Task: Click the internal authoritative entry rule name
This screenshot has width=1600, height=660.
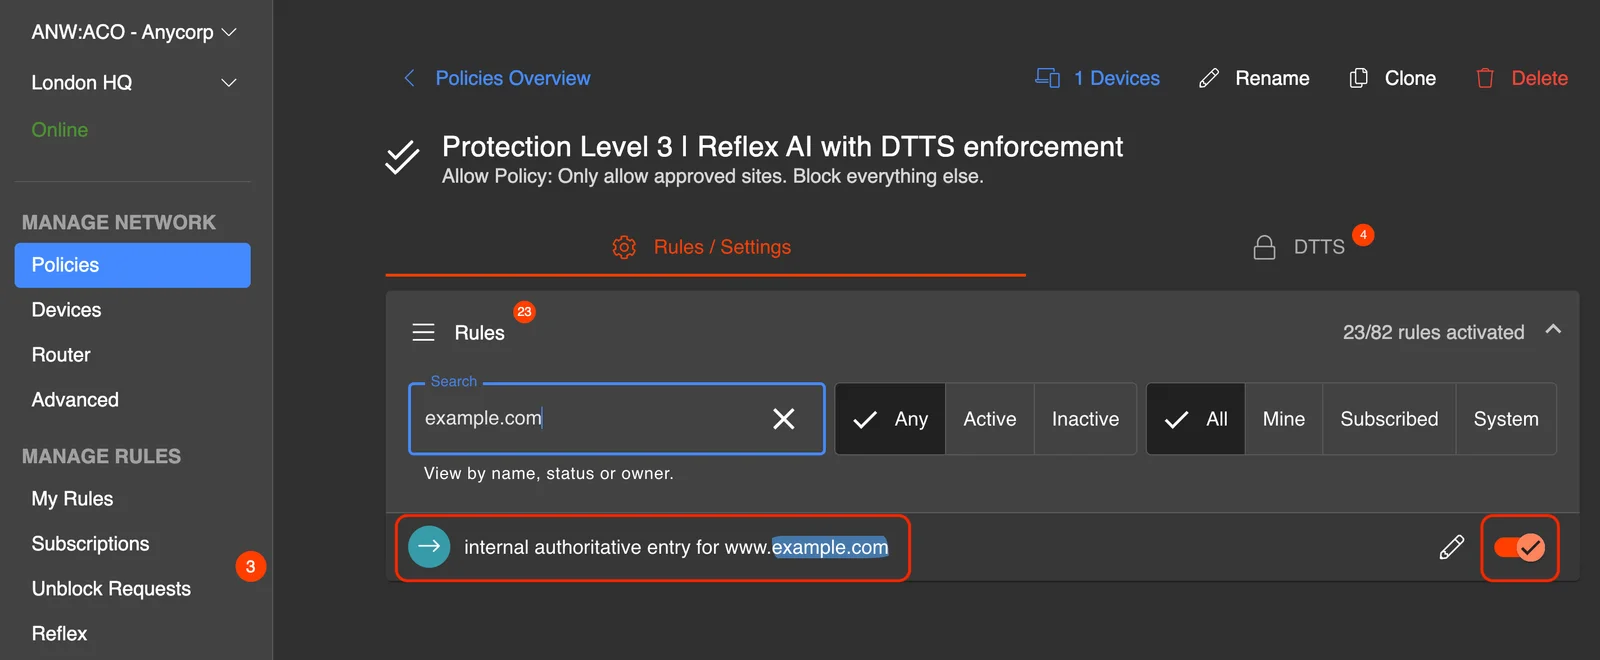Action: coord(676,547)
